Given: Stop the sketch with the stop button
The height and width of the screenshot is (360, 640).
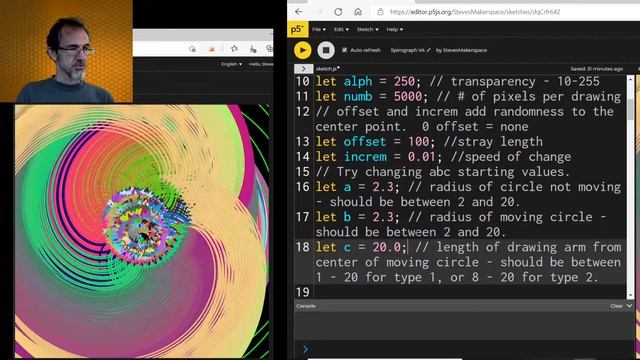Looking at the screenshot, I should coord(326,50).
